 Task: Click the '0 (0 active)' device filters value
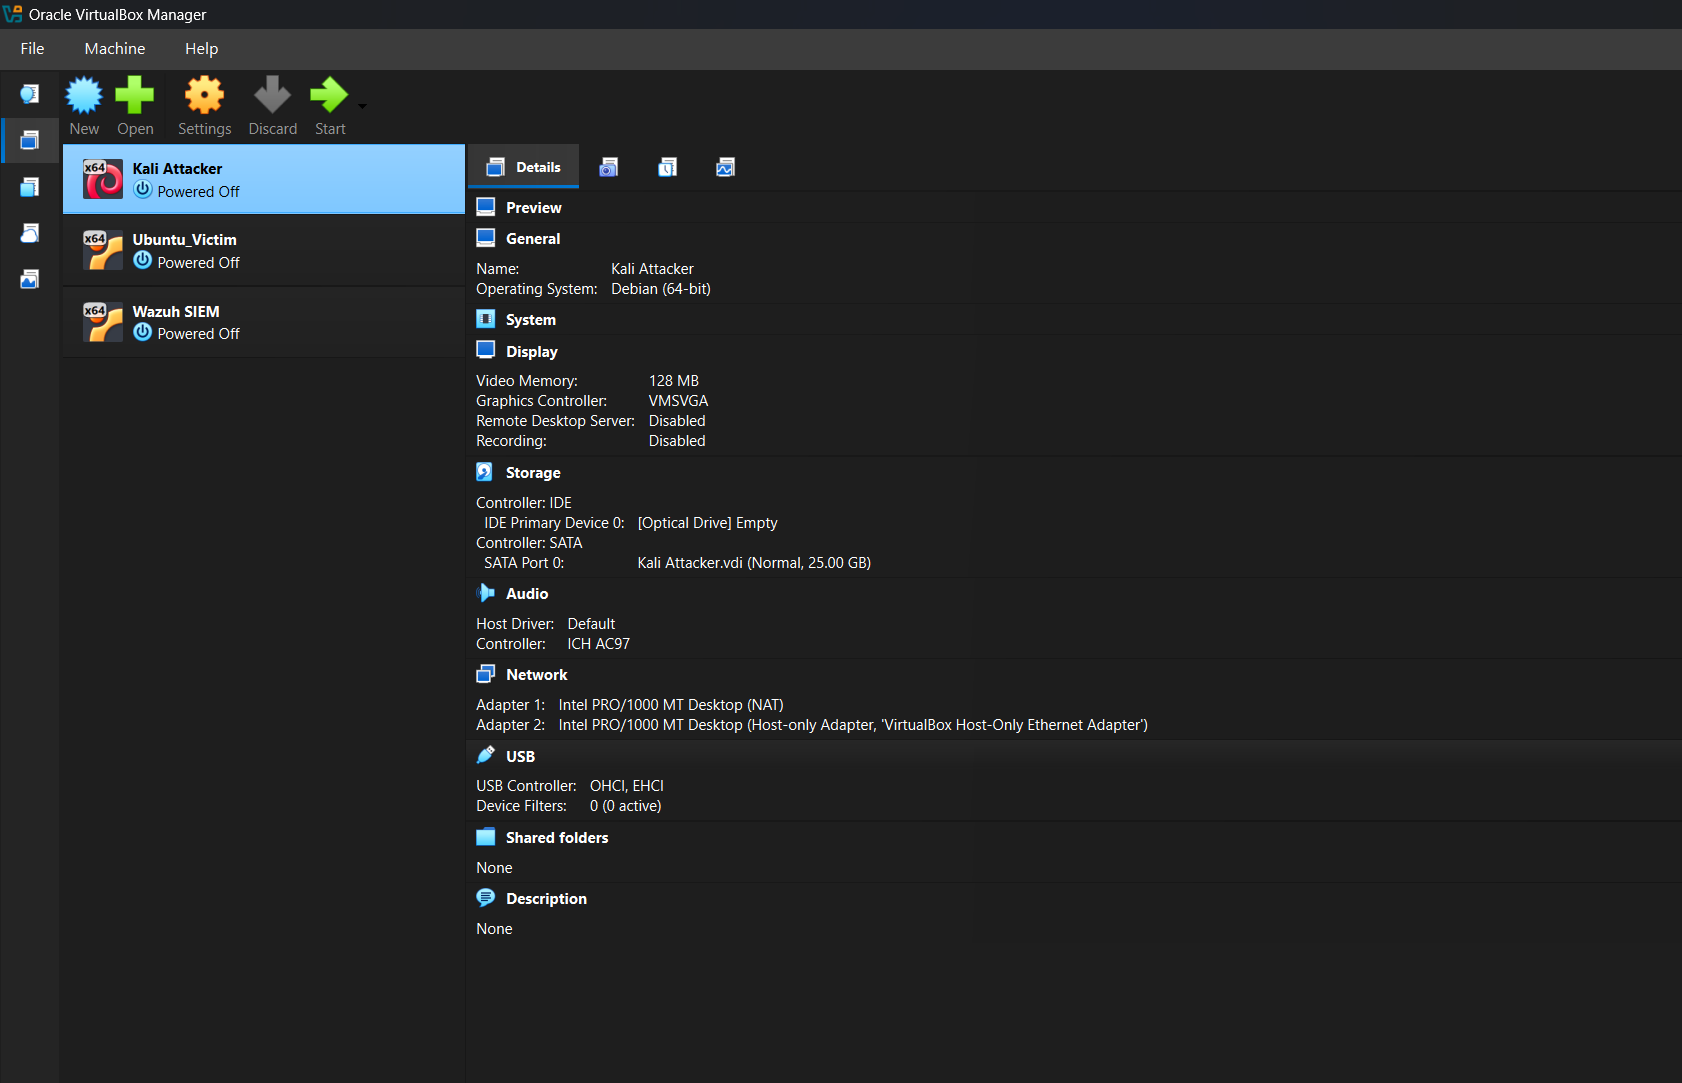pyautogui.click(x=625, y=806)
